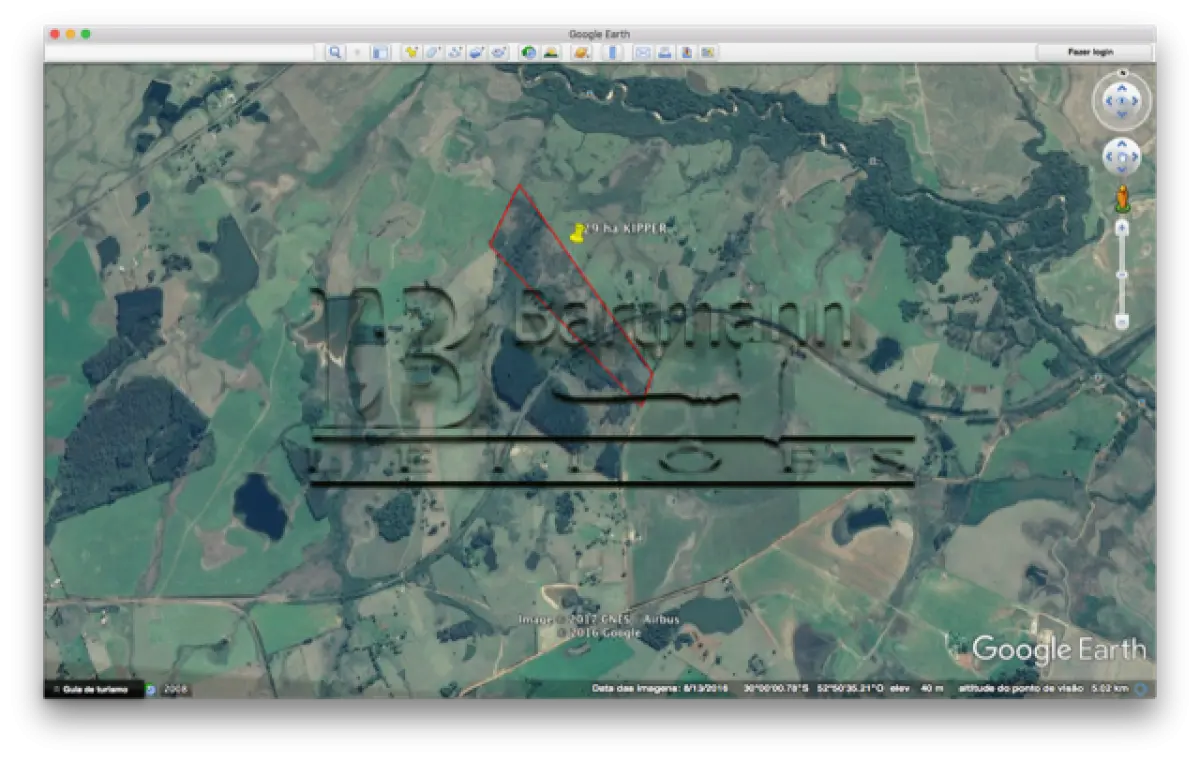Select the Add Path tool
The width and height of the screenshot is (1200, 761).
455,52
